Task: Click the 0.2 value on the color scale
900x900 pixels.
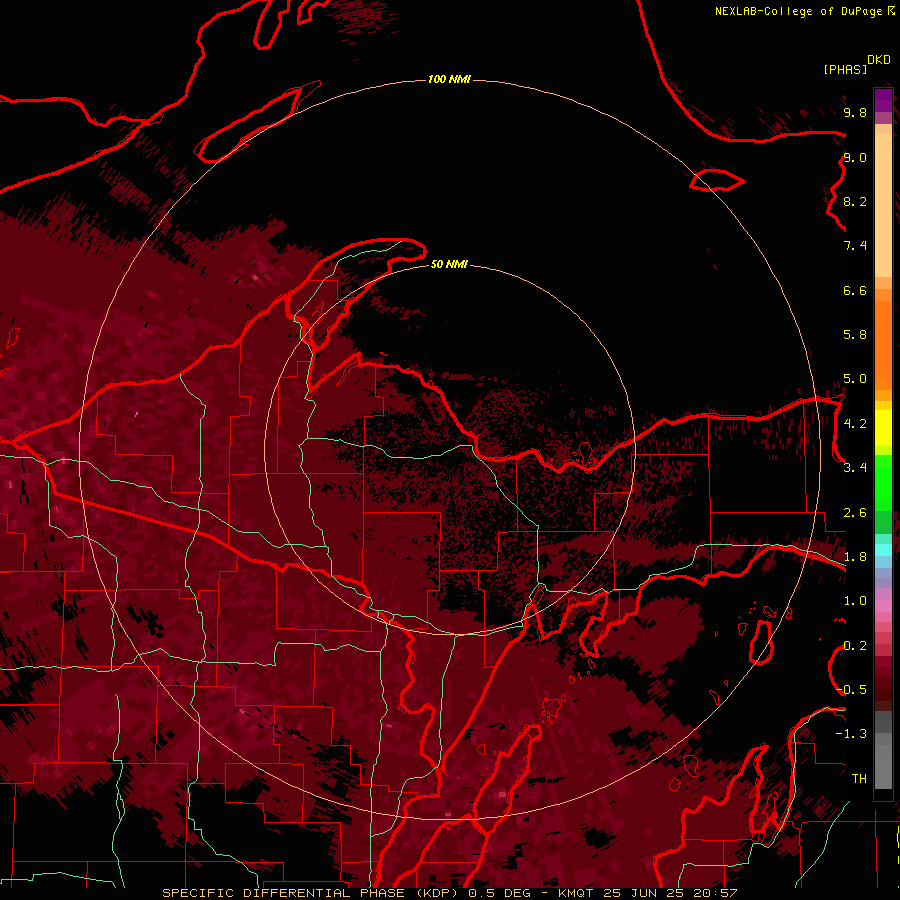Action: pos(854,646)
